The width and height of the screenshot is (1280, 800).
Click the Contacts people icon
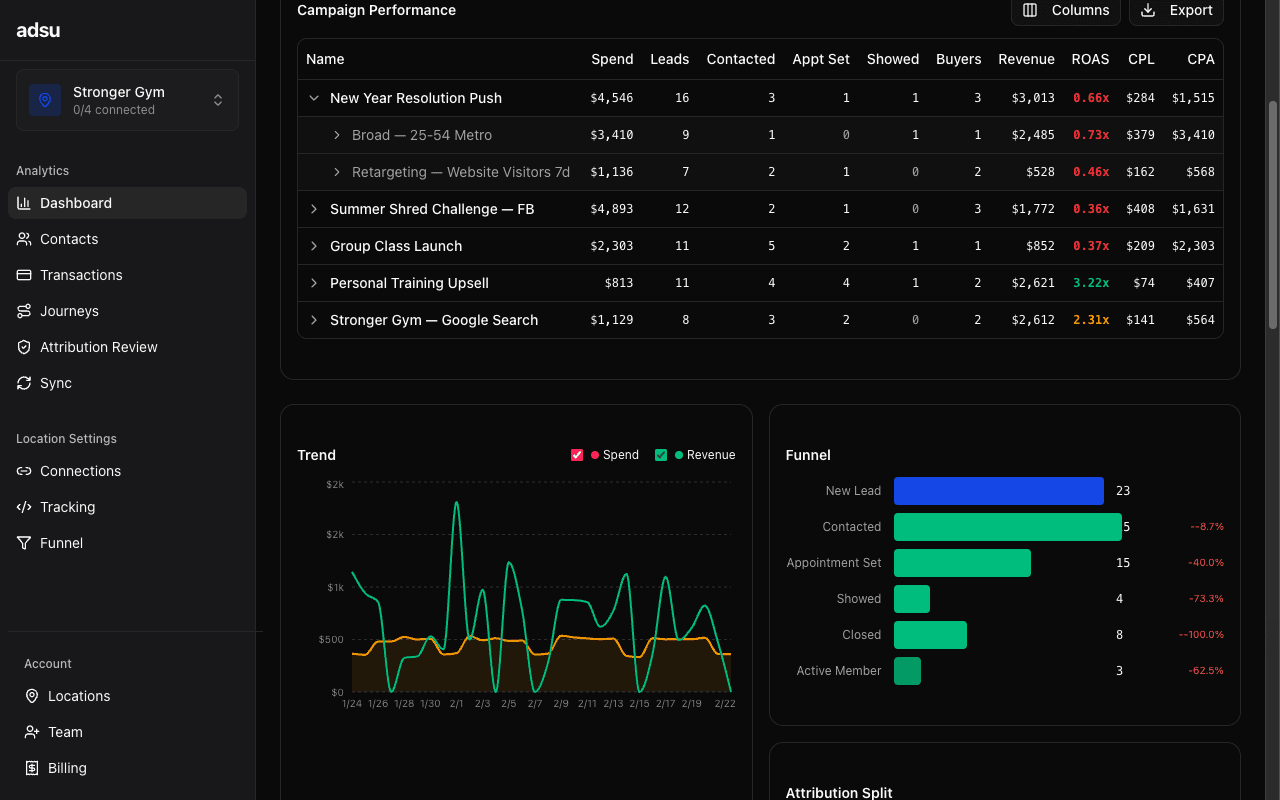23,239
